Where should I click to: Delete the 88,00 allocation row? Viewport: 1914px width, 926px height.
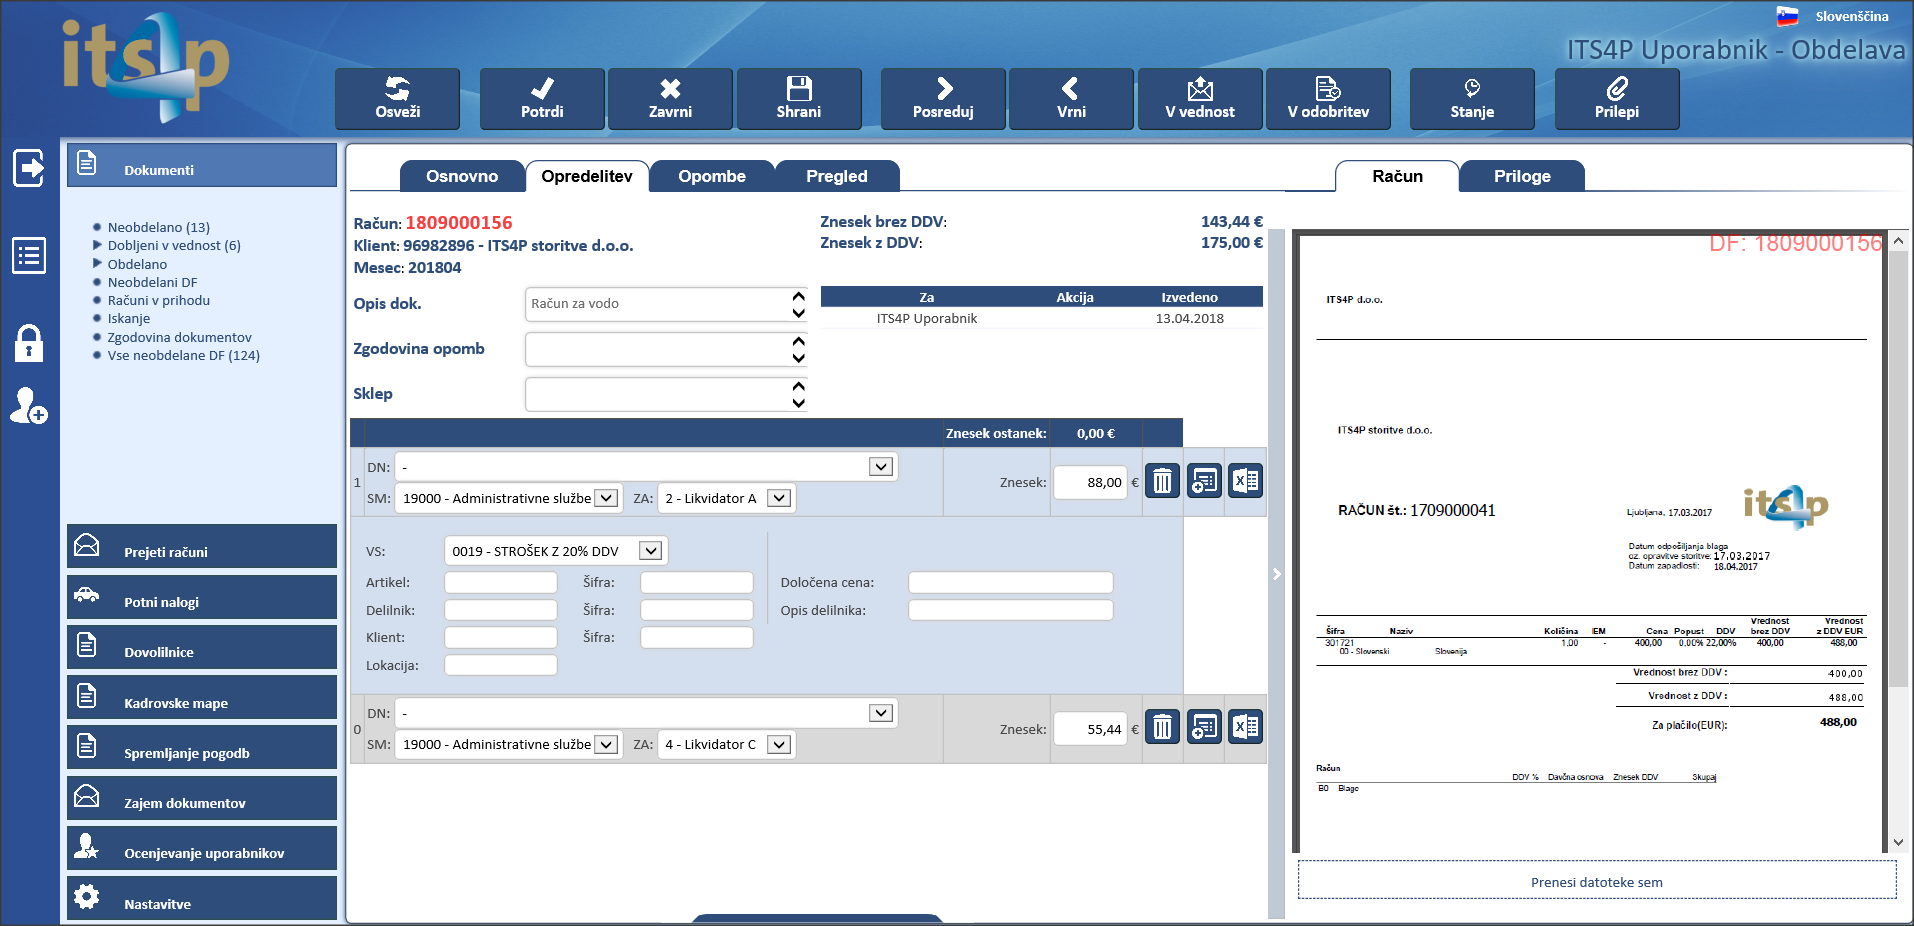pos(1162,481)
